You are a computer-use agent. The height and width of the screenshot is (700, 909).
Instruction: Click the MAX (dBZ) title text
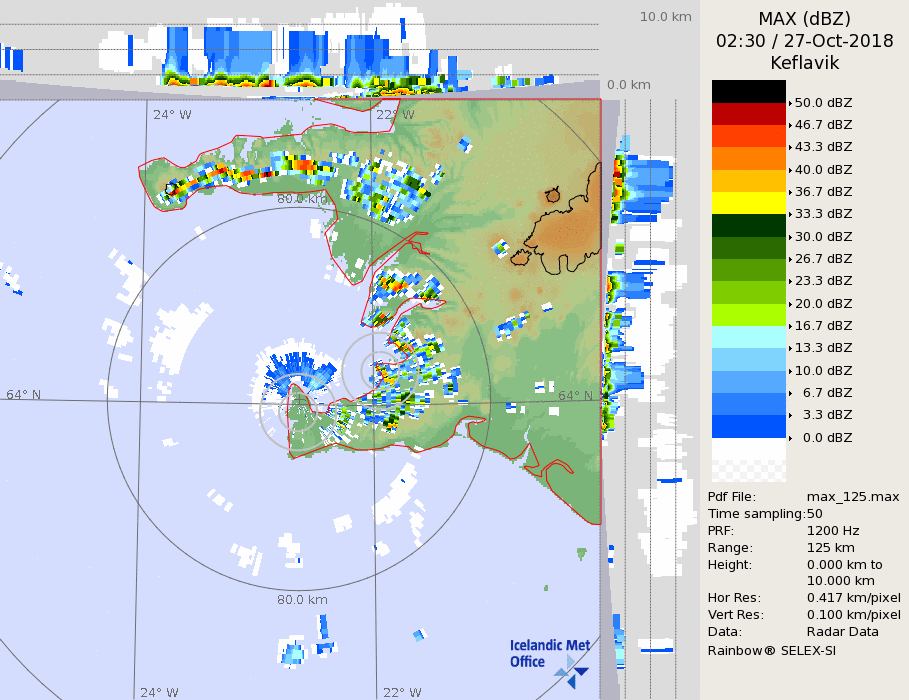(804, 19)
